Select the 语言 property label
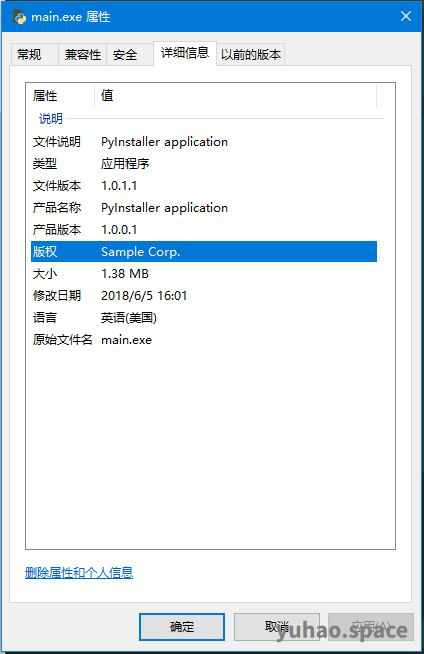Image resolution: width=424 pixels, height=654 pixels. tap(45, 318)
